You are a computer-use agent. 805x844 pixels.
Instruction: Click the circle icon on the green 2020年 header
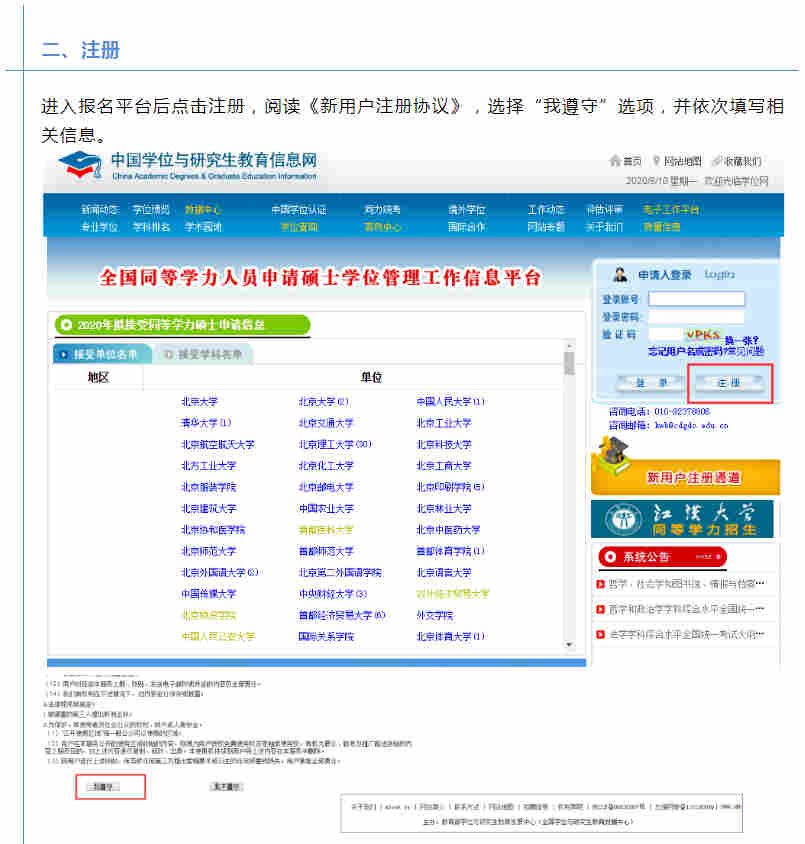click(x=66, y=325)
